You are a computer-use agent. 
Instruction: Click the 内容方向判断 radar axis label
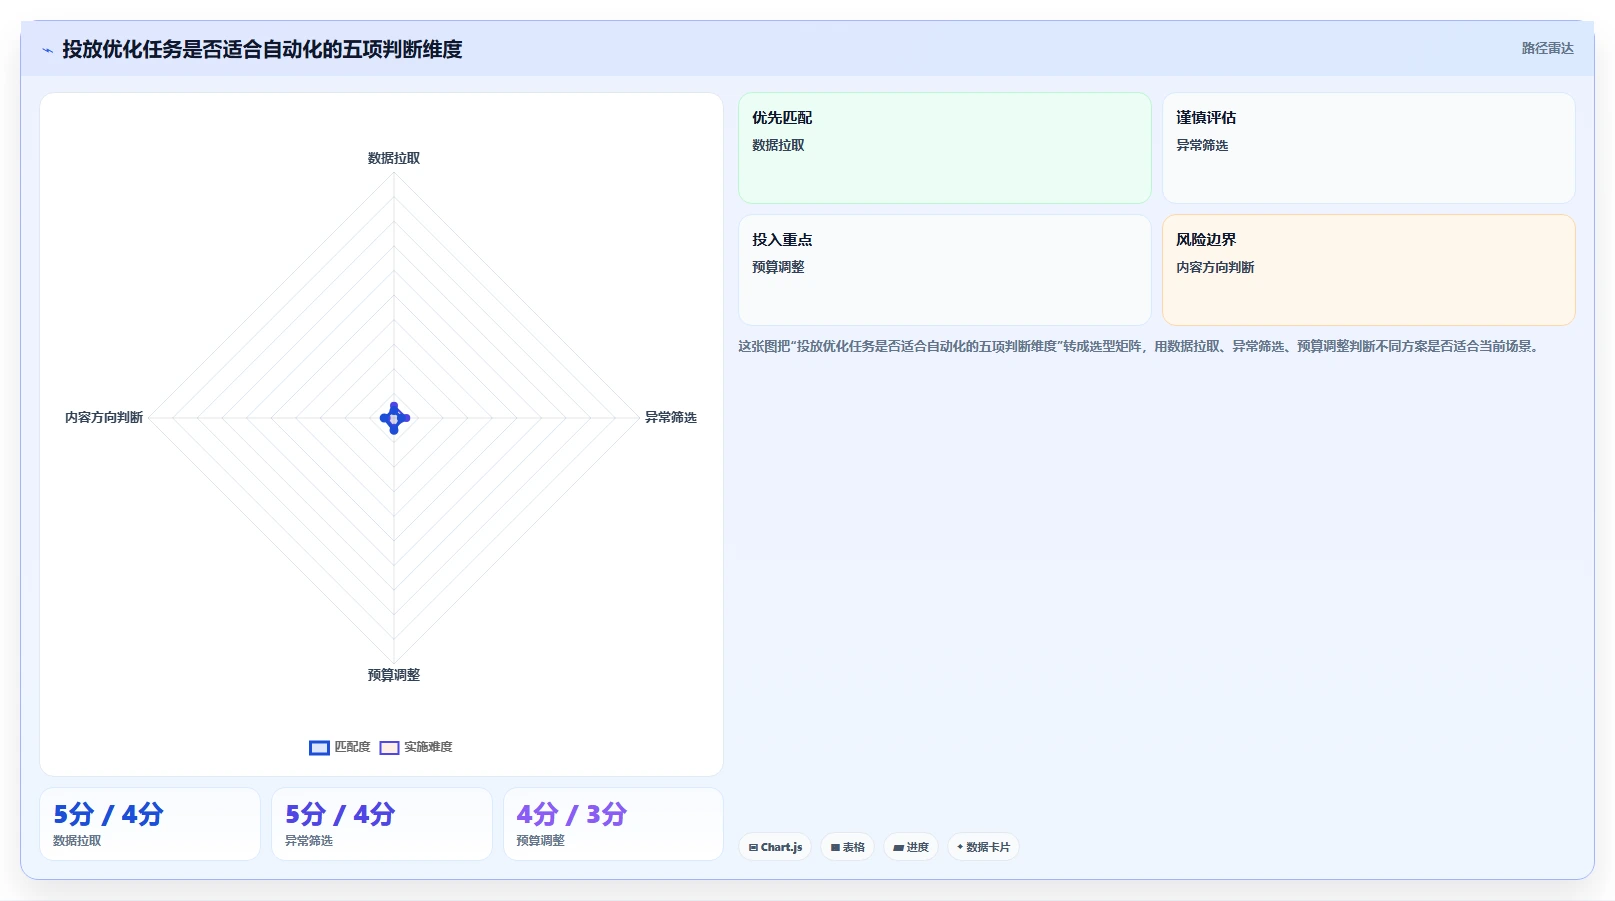(104, 417)
